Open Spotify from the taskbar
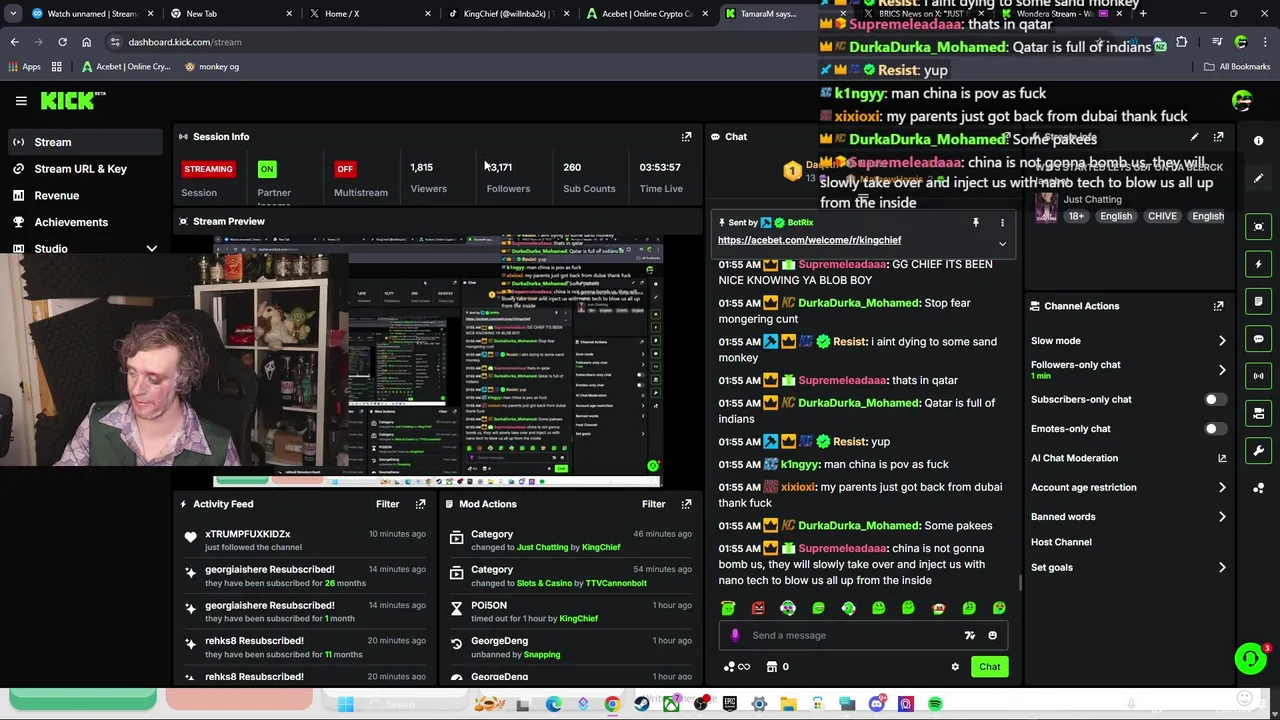This screenshot has width=1280, height=720. click(935, 705)
